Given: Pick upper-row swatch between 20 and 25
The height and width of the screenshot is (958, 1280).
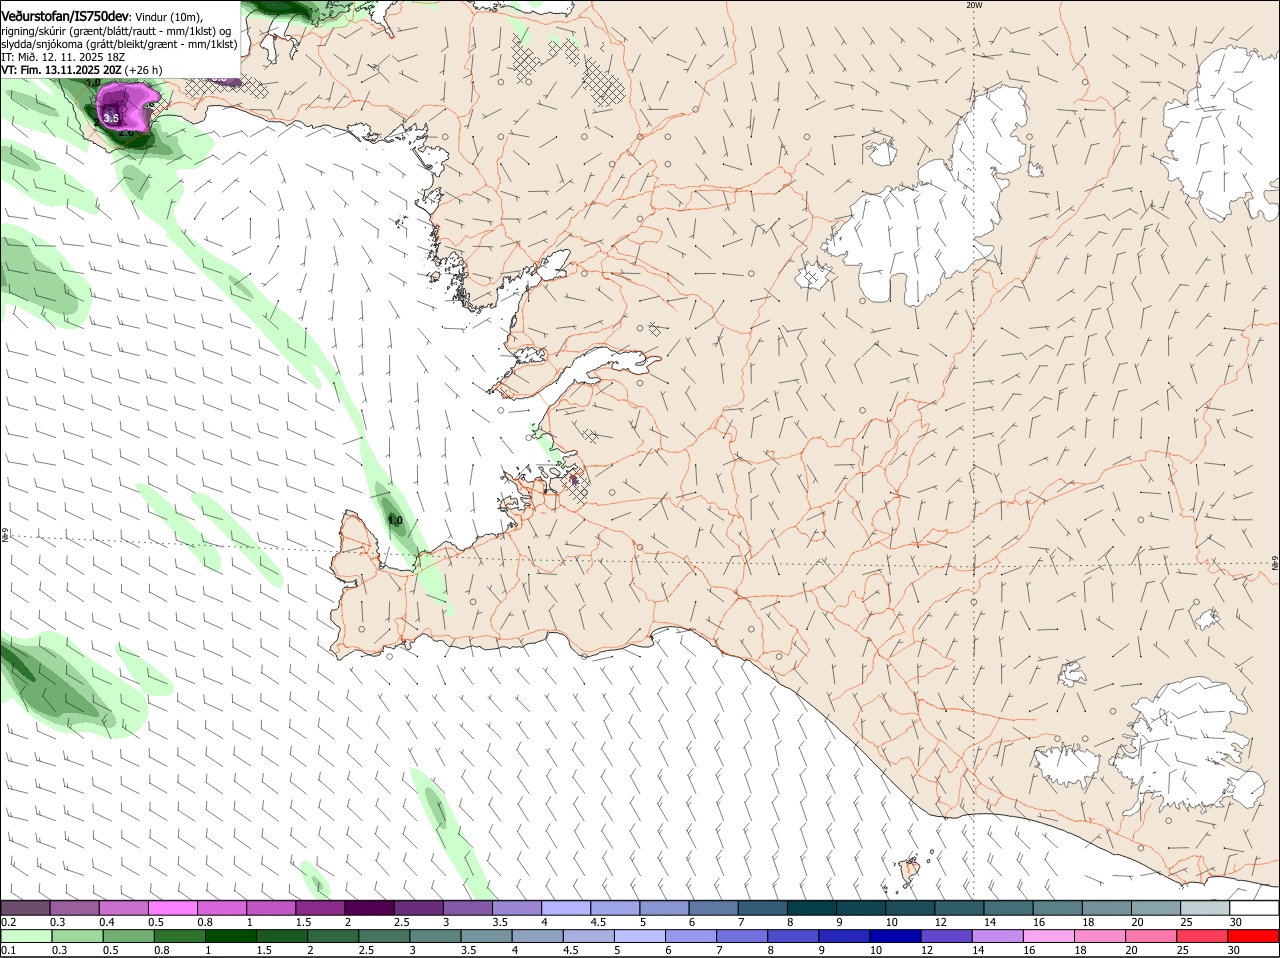Looking at the screenshot, I should point(1156,908).
